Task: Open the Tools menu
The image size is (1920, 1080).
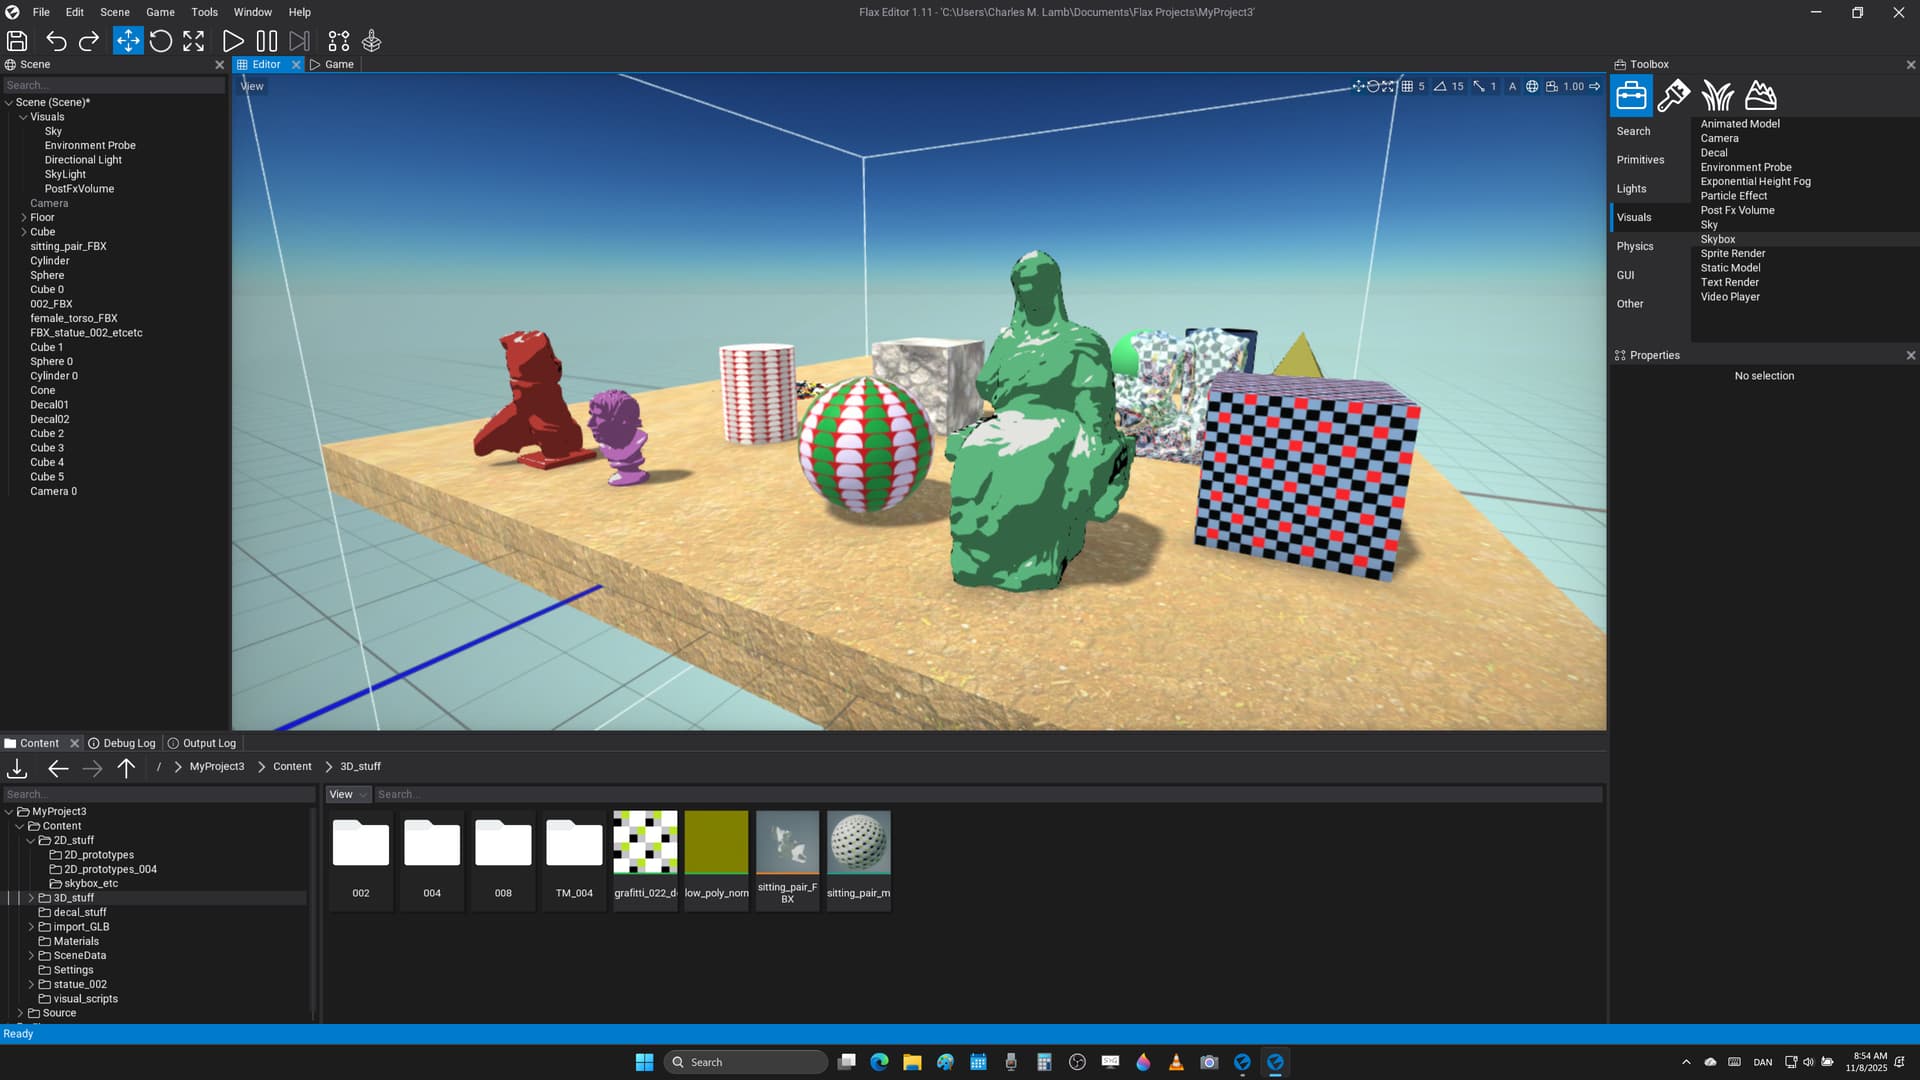Action: coord(204,12)
